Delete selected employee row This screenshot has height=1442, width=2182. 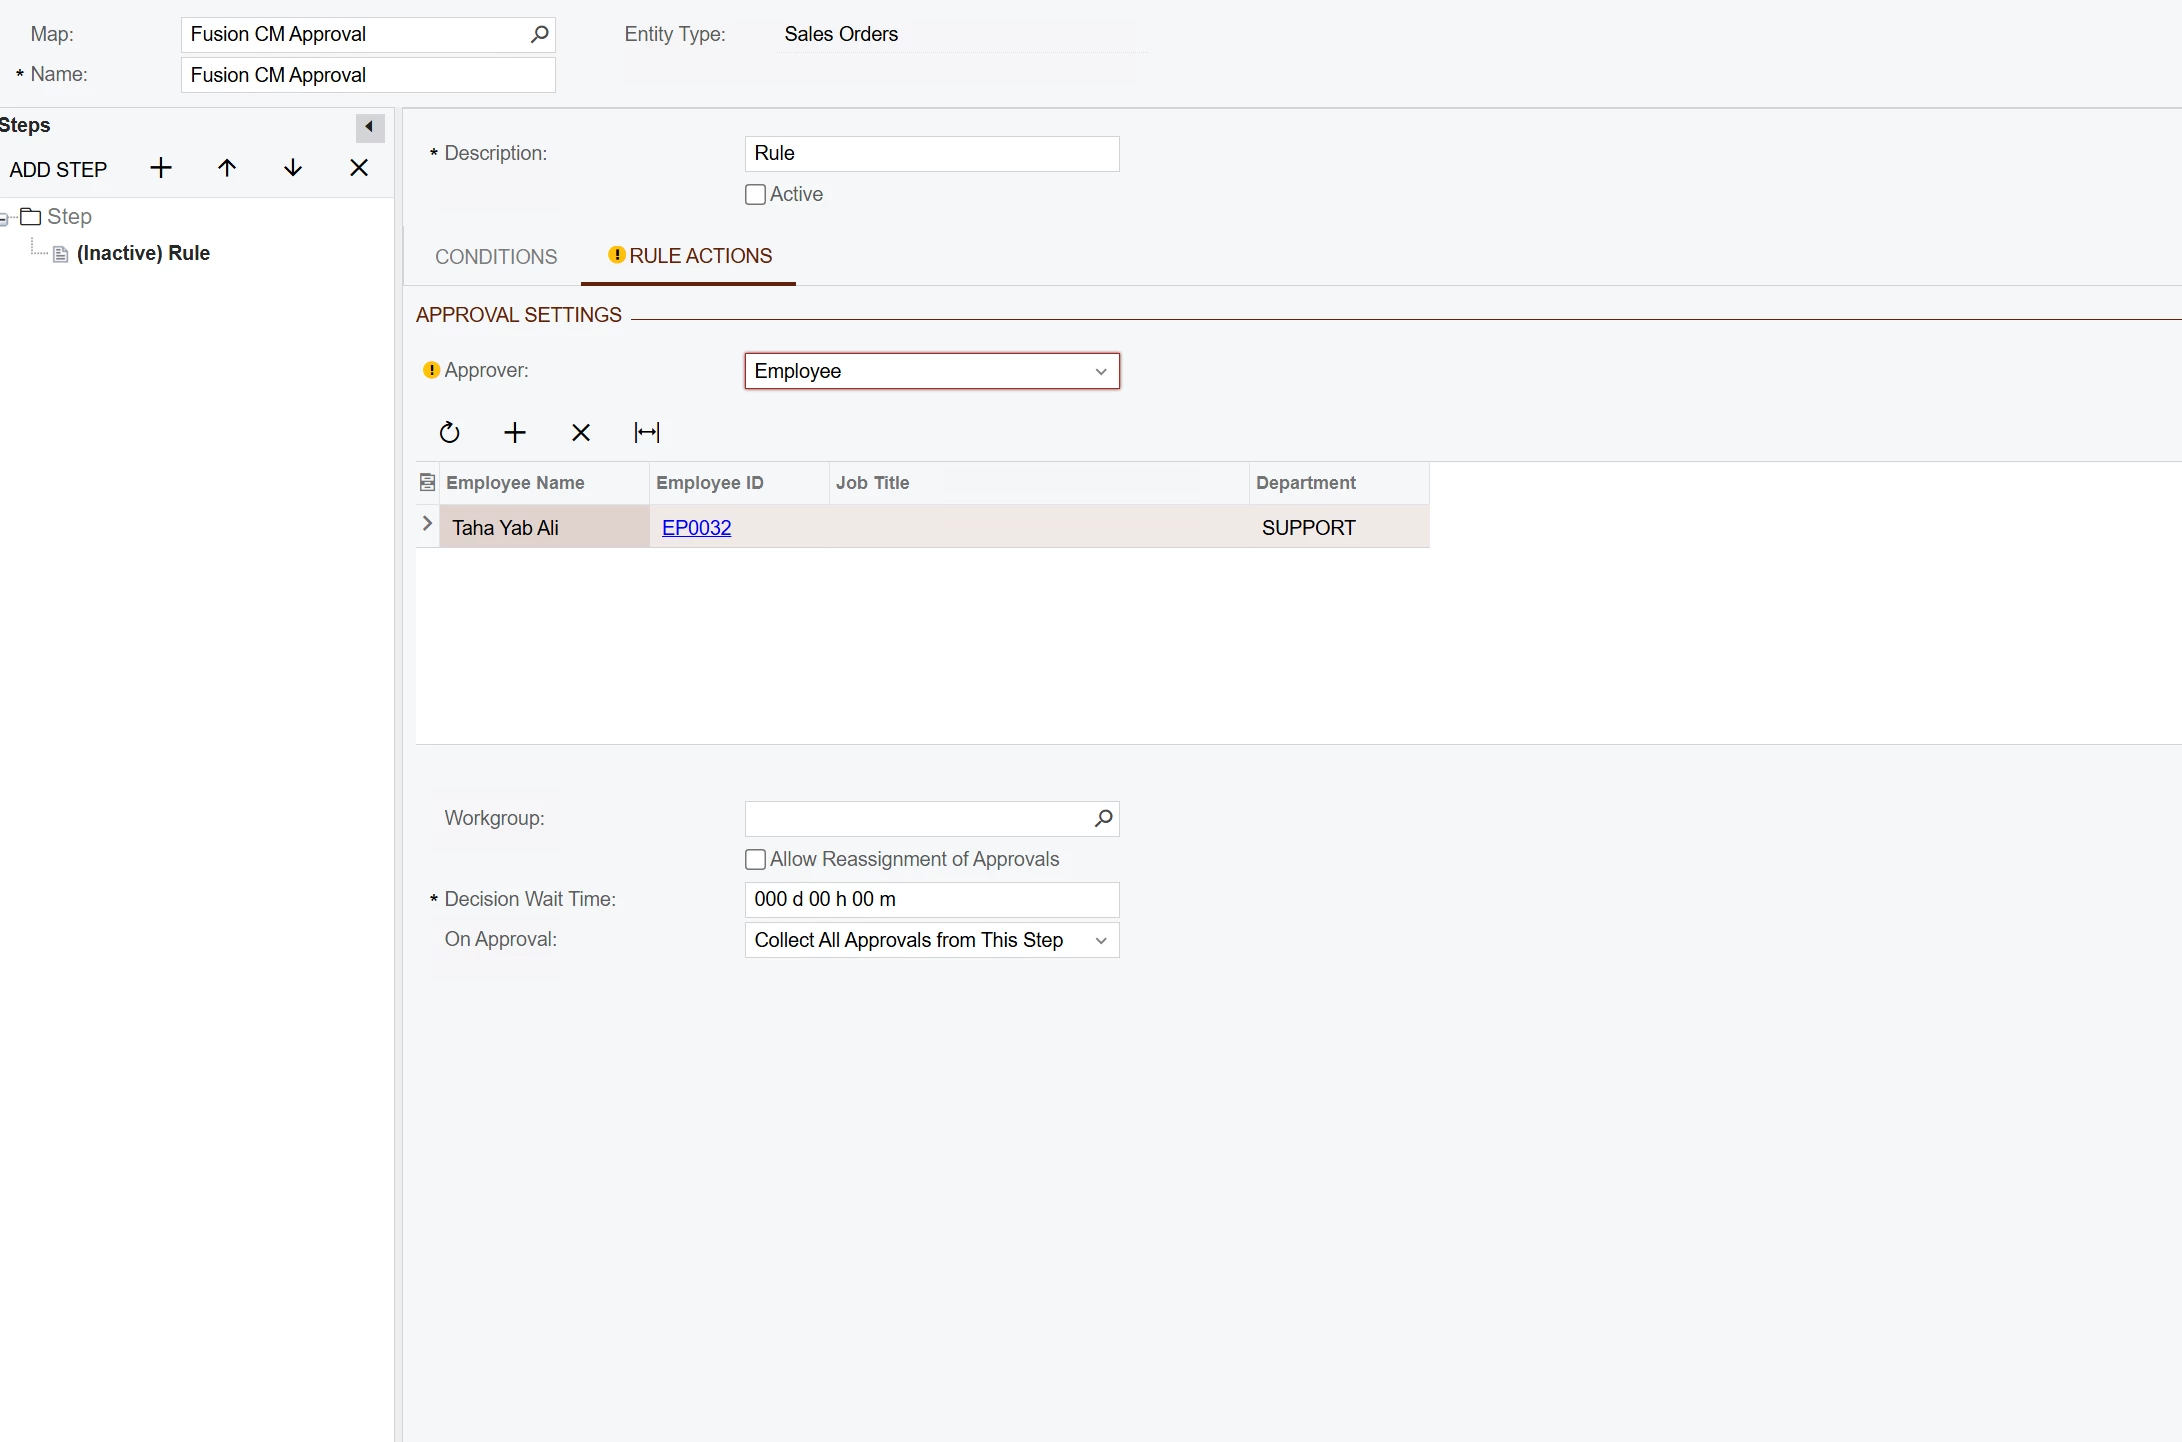coord(581,432)
